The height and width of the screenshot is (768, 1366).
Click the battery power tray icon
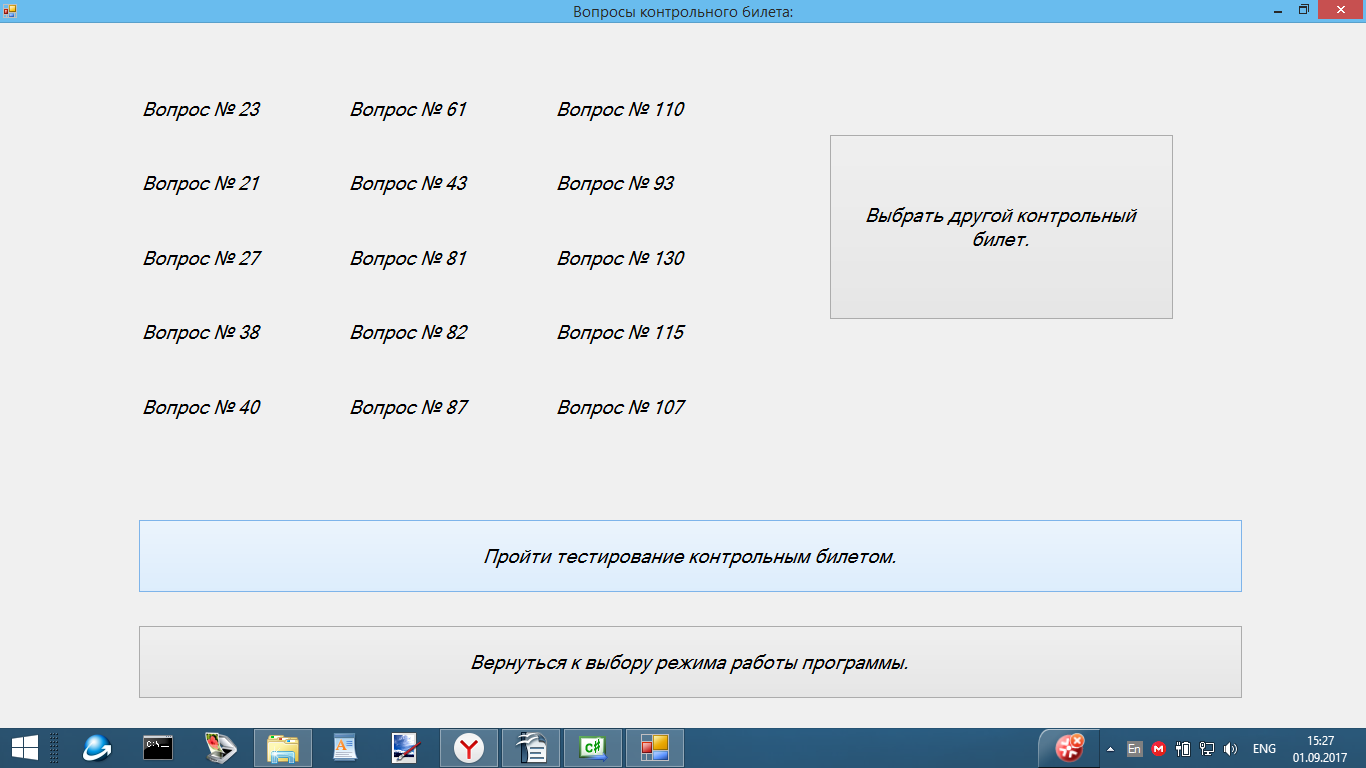(1183, 748)
